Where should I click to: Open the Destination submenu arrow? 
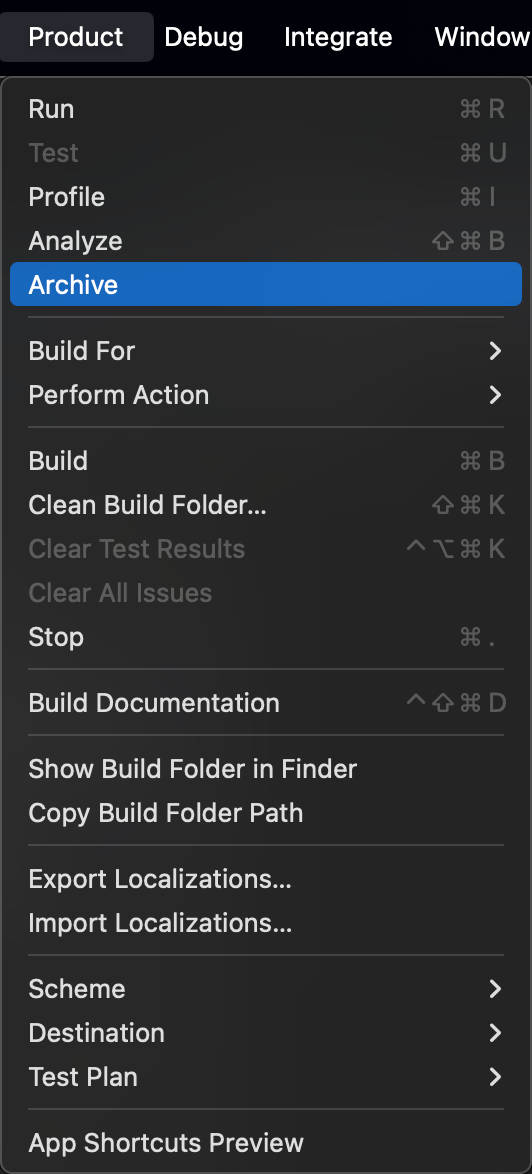coord(495,1033)
